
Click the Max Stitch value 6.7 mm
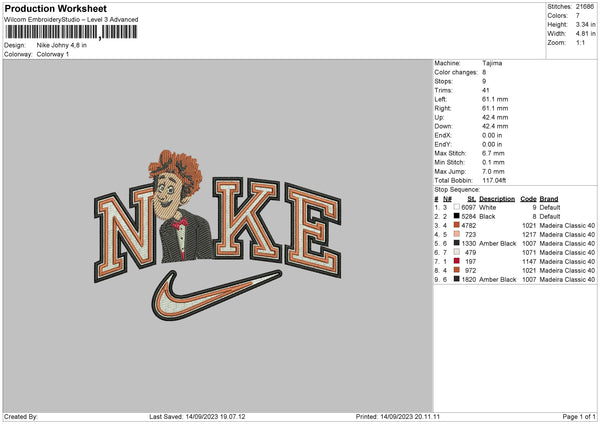pos(493,153)
